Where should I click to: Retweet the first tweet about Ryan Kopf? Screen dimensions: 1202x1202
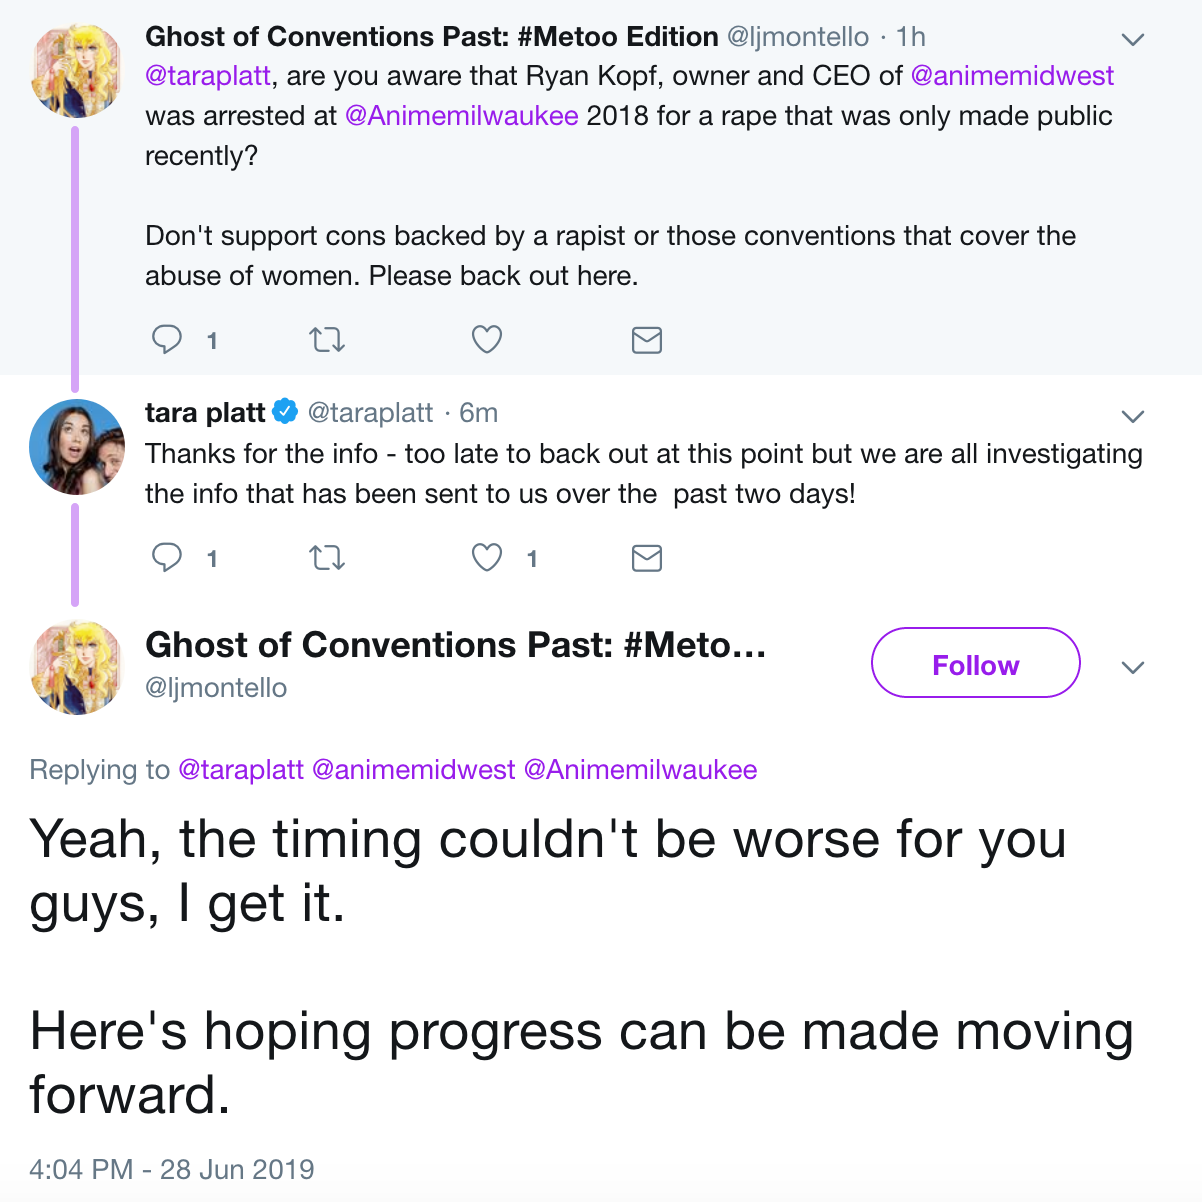(x=327, y=340)
